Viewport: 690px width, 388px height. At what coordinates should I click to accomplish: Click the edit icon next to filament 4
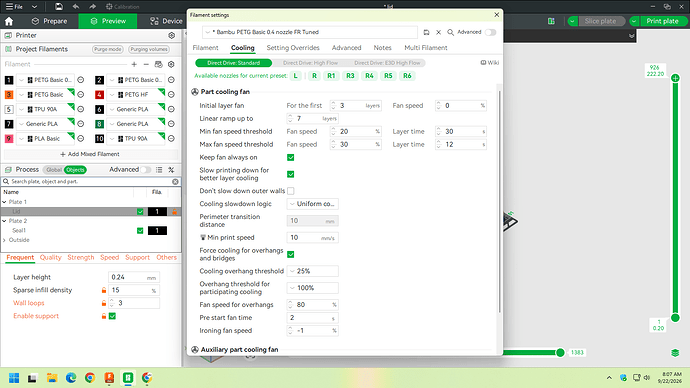point(171,95)
